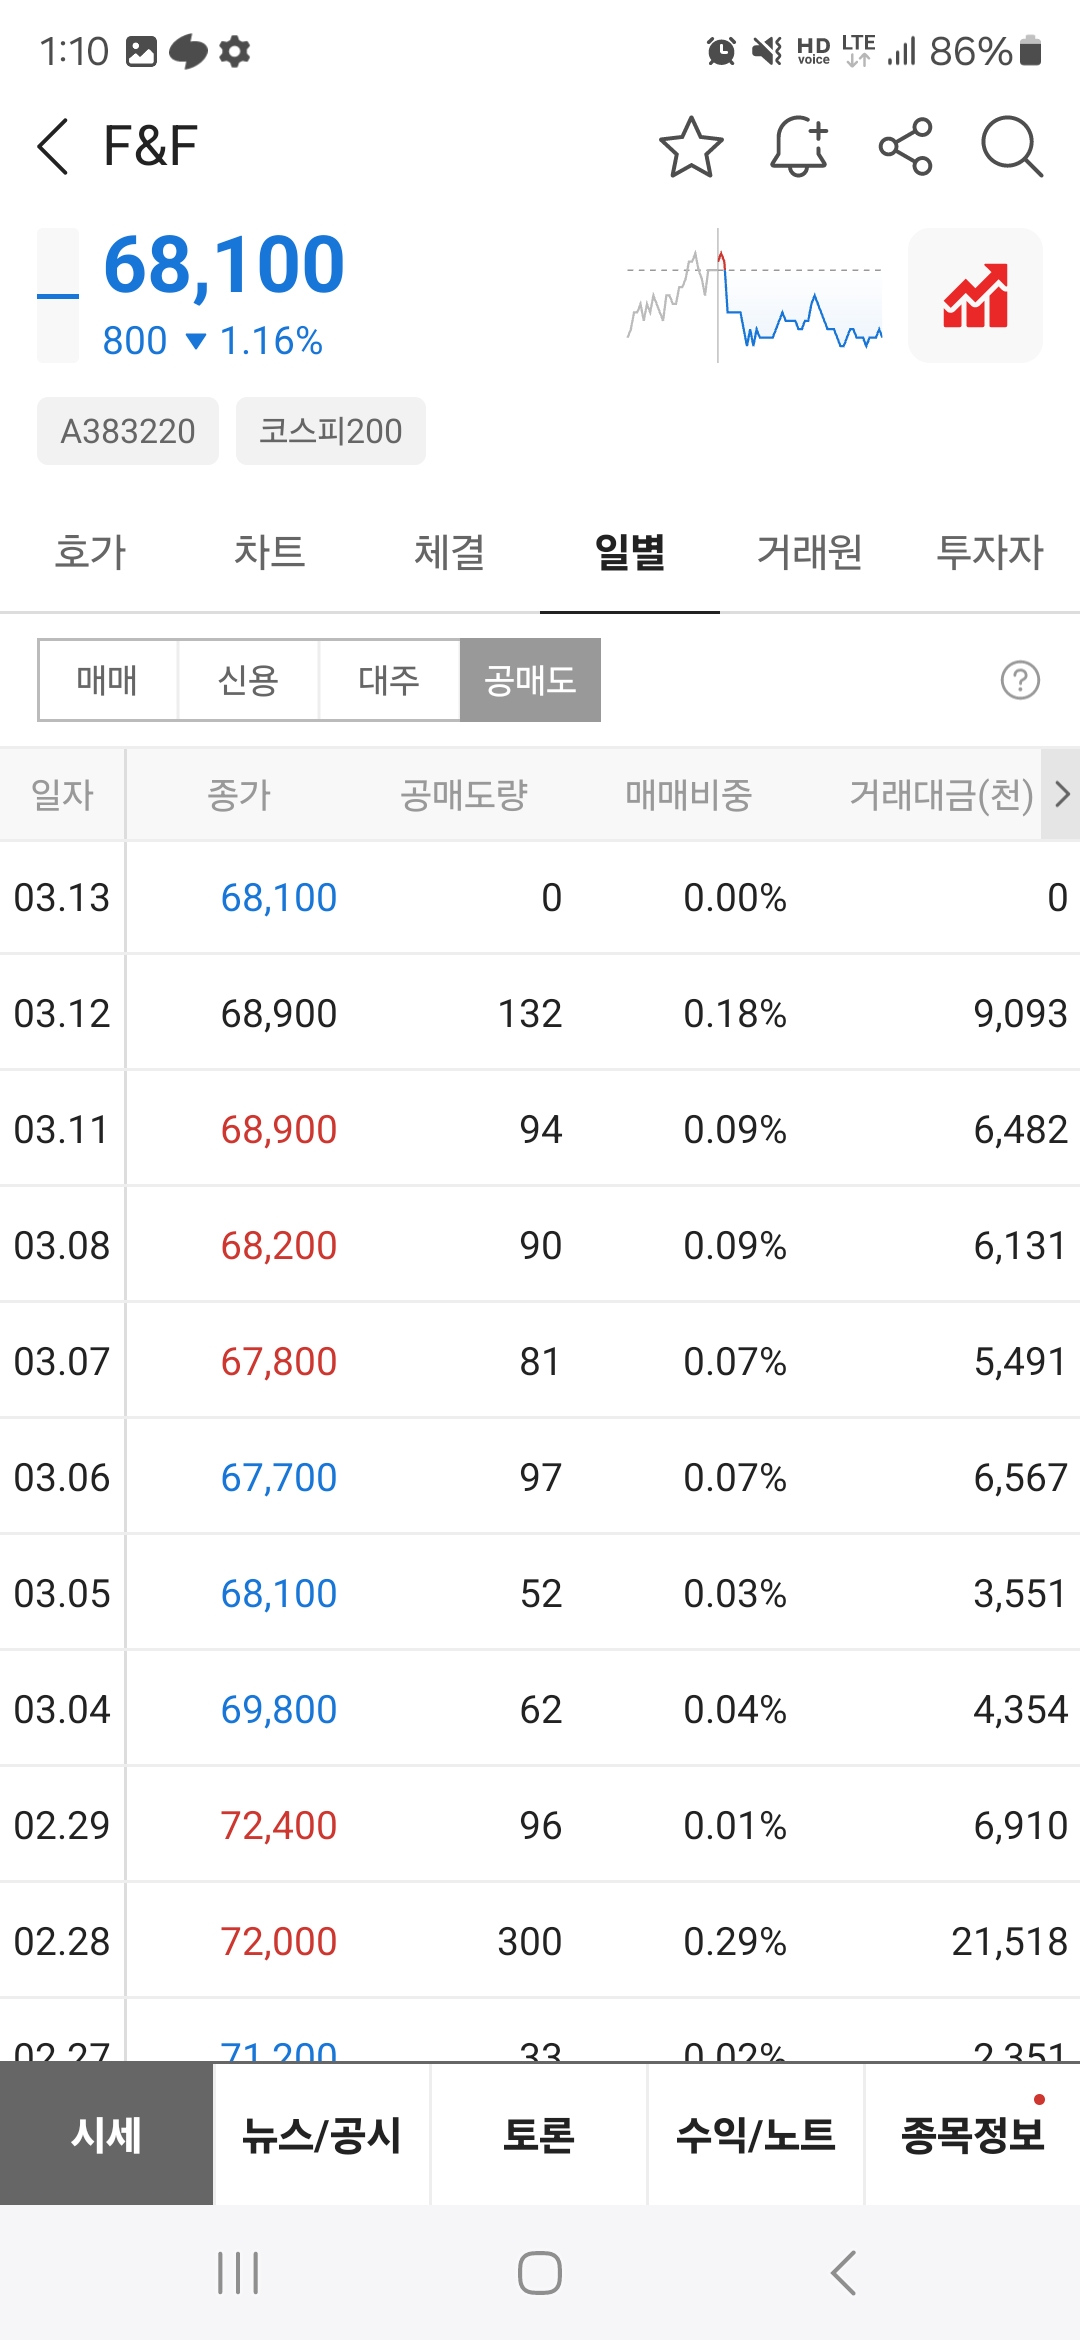The image size is (1080, 2340).
Task: Tap short volume 300 on 02.28
Action: pos(530,1941)
